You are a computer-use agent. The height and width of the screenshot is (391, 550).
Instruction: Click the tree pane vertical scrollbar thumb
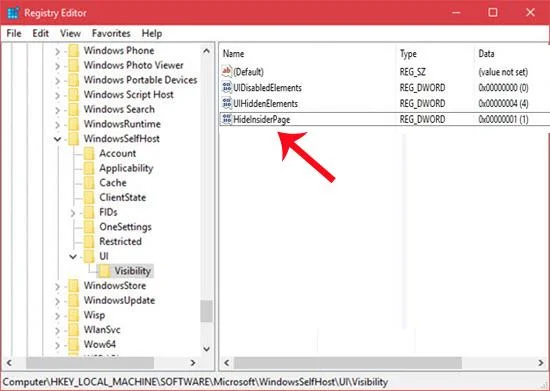[206, 311]
